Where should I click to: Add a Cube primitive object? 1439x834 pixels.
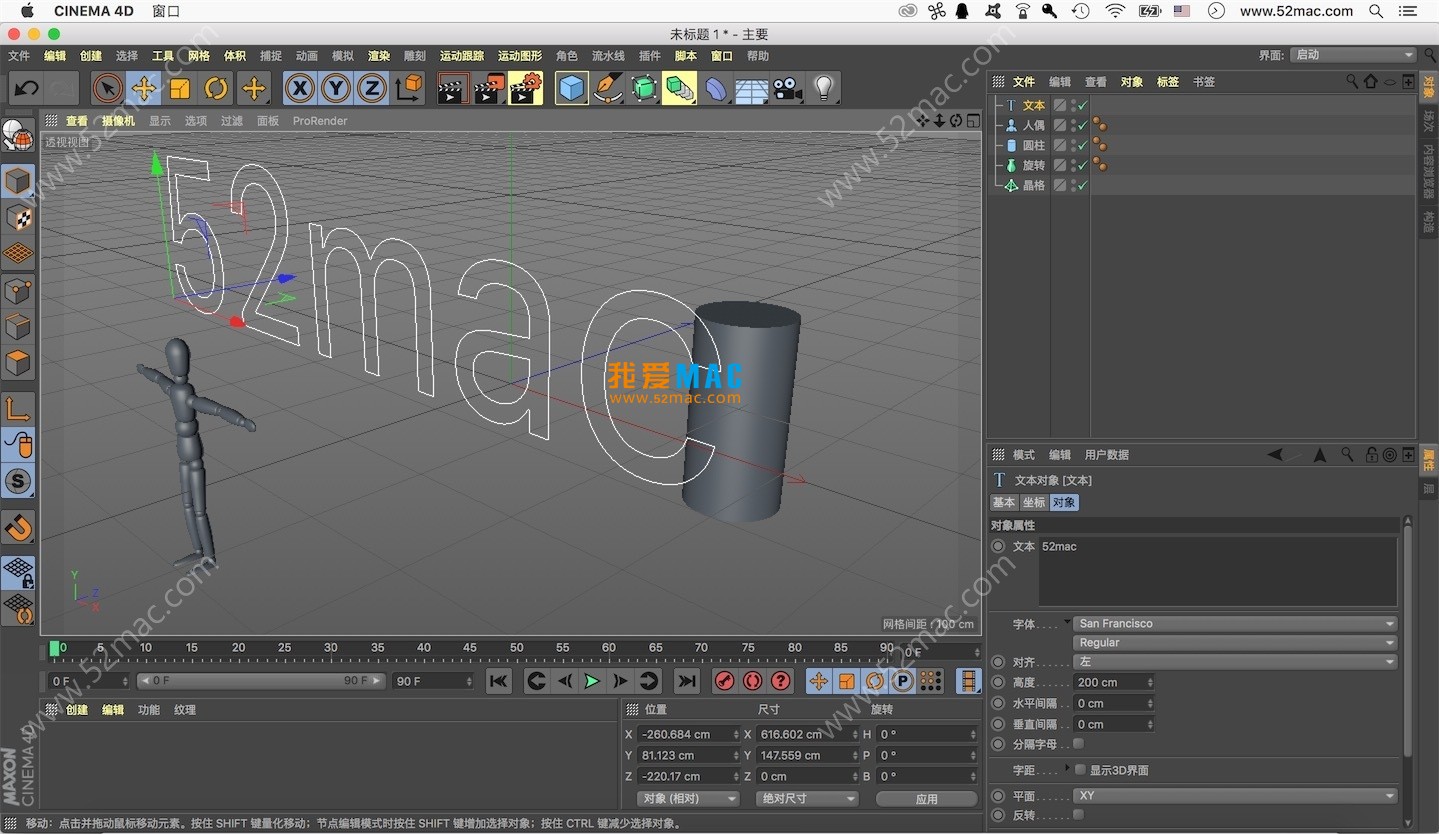point(571,88)
